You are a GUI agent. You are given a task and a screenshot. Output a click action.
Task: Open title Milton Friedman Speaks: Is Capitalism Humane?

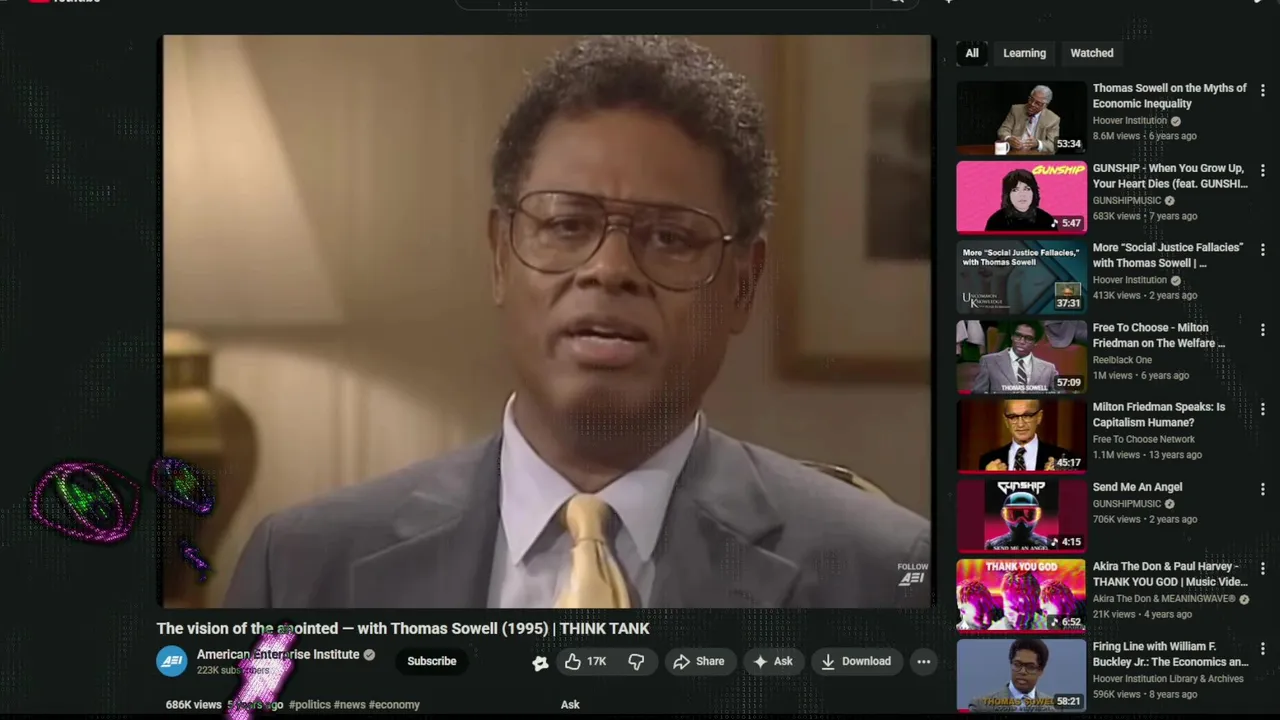point(1158,415)
